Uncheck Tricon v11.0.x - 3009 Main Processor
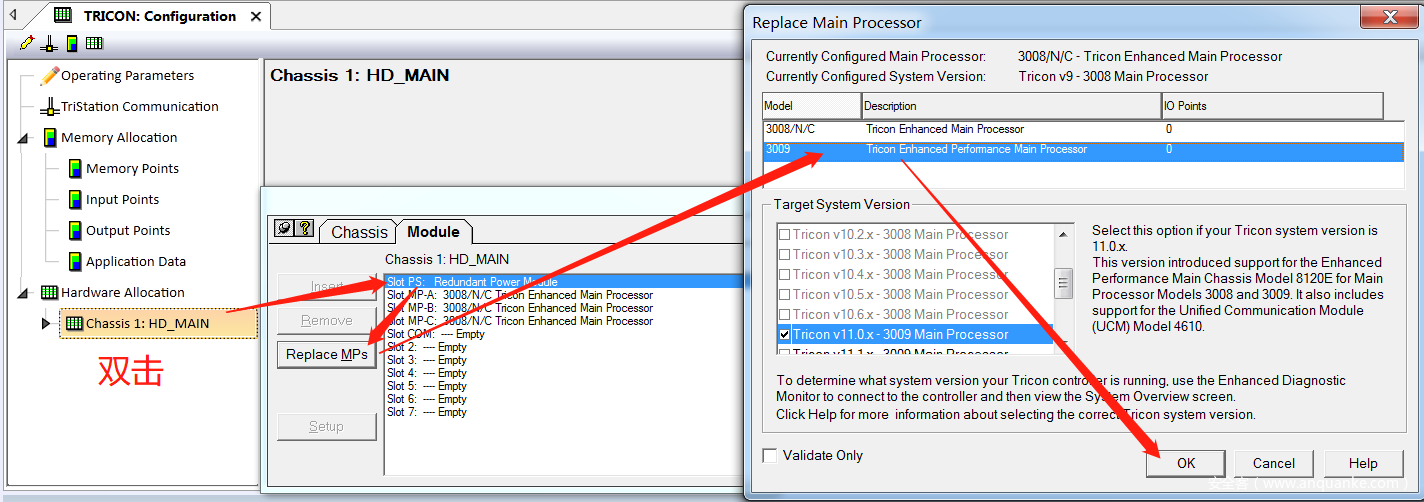Screen dimensions: 1424x502 coord(784,334)
